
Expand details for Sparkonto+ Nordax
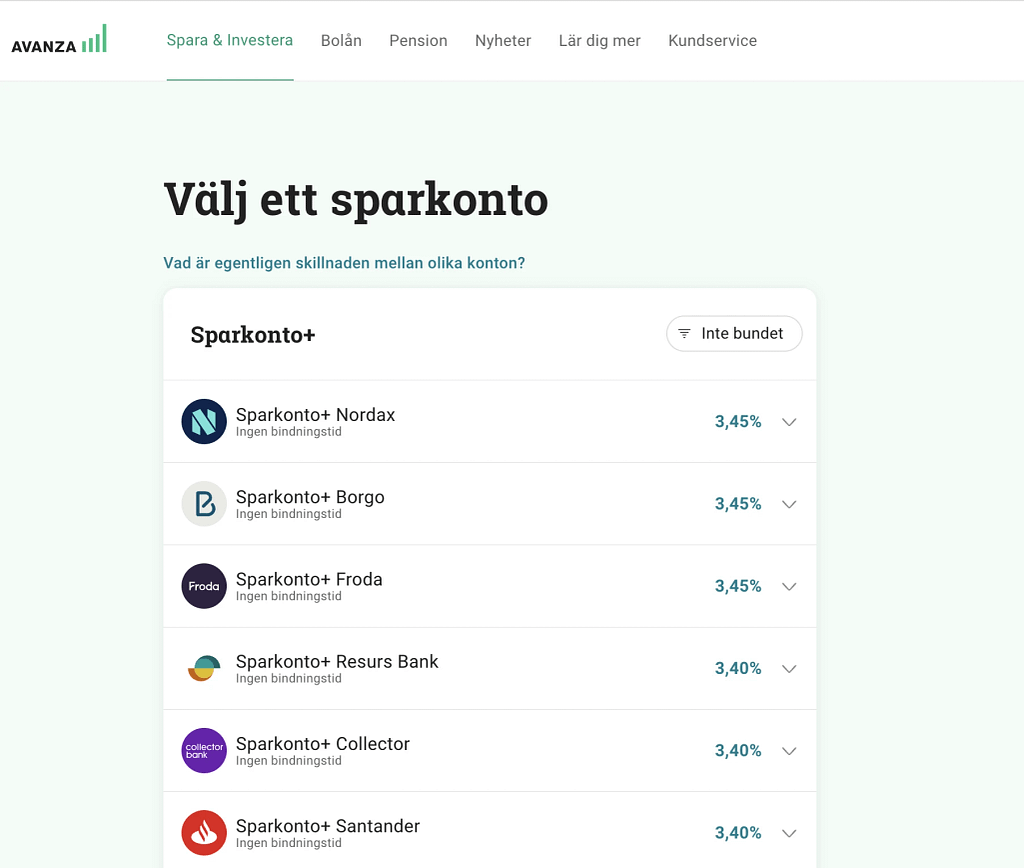pos(789,421)
